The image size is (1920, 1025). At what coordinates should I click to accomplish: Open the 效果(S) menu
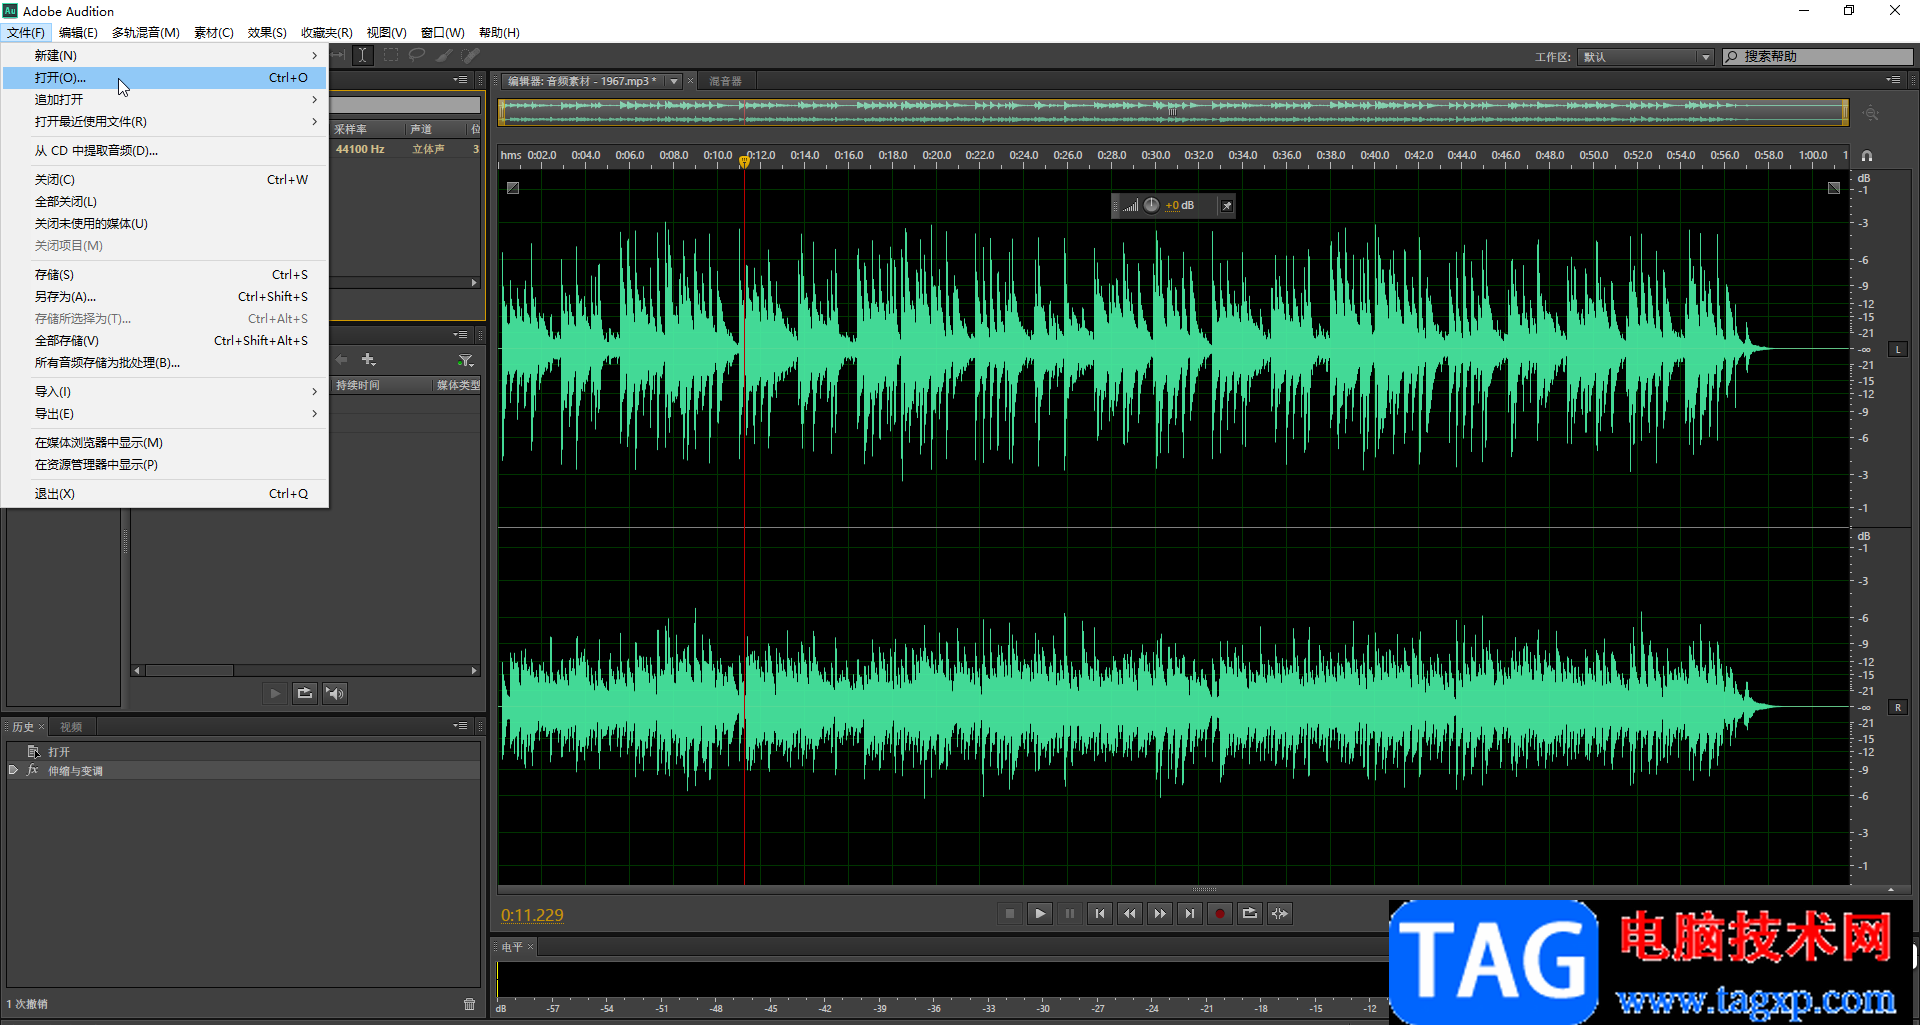coord(267,32)
